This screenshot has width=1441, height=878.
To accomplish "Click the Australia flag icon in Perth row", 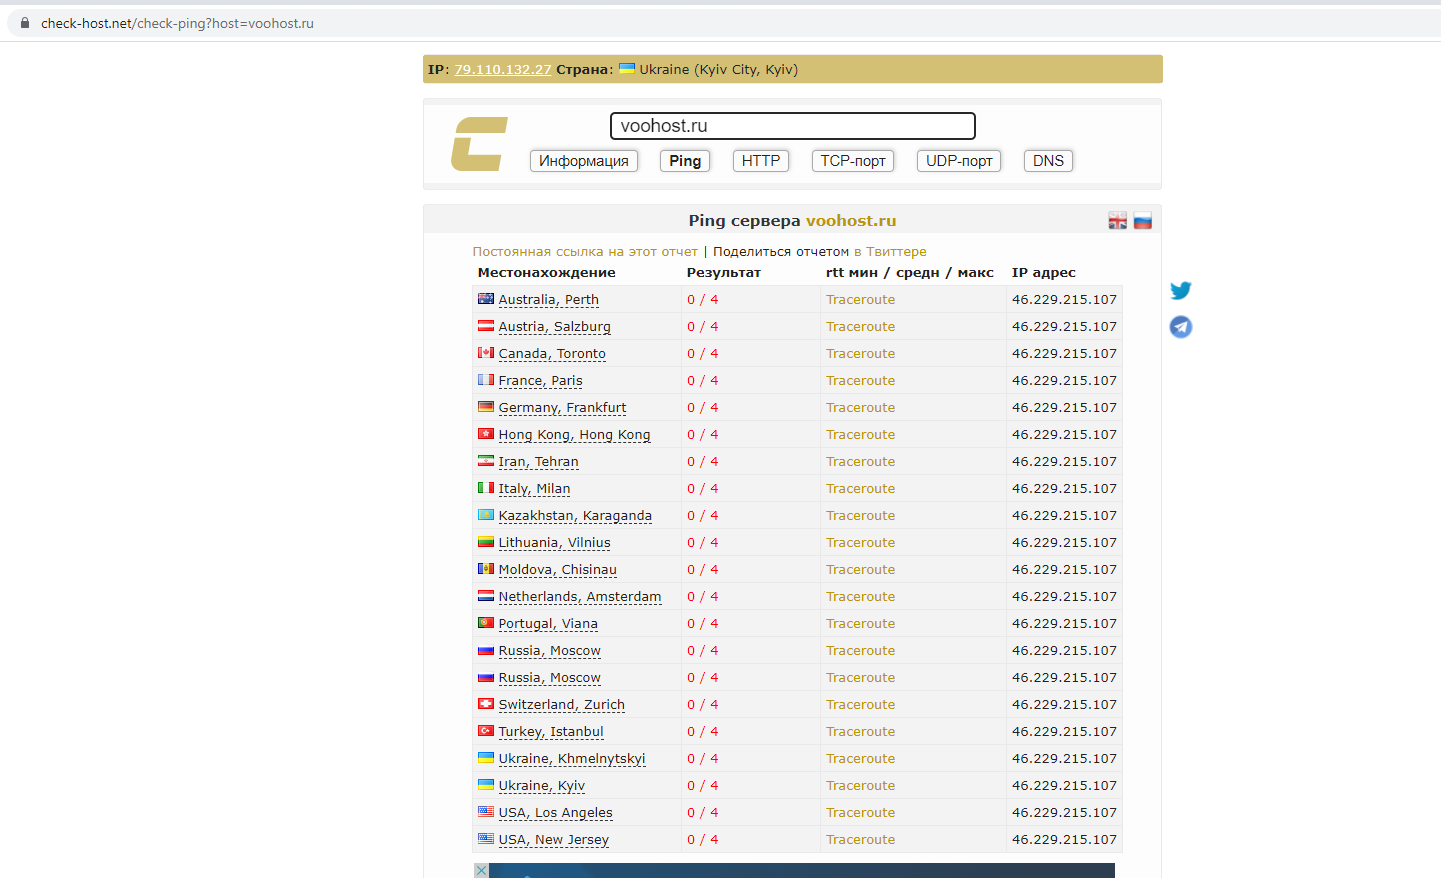I will 486,299.
